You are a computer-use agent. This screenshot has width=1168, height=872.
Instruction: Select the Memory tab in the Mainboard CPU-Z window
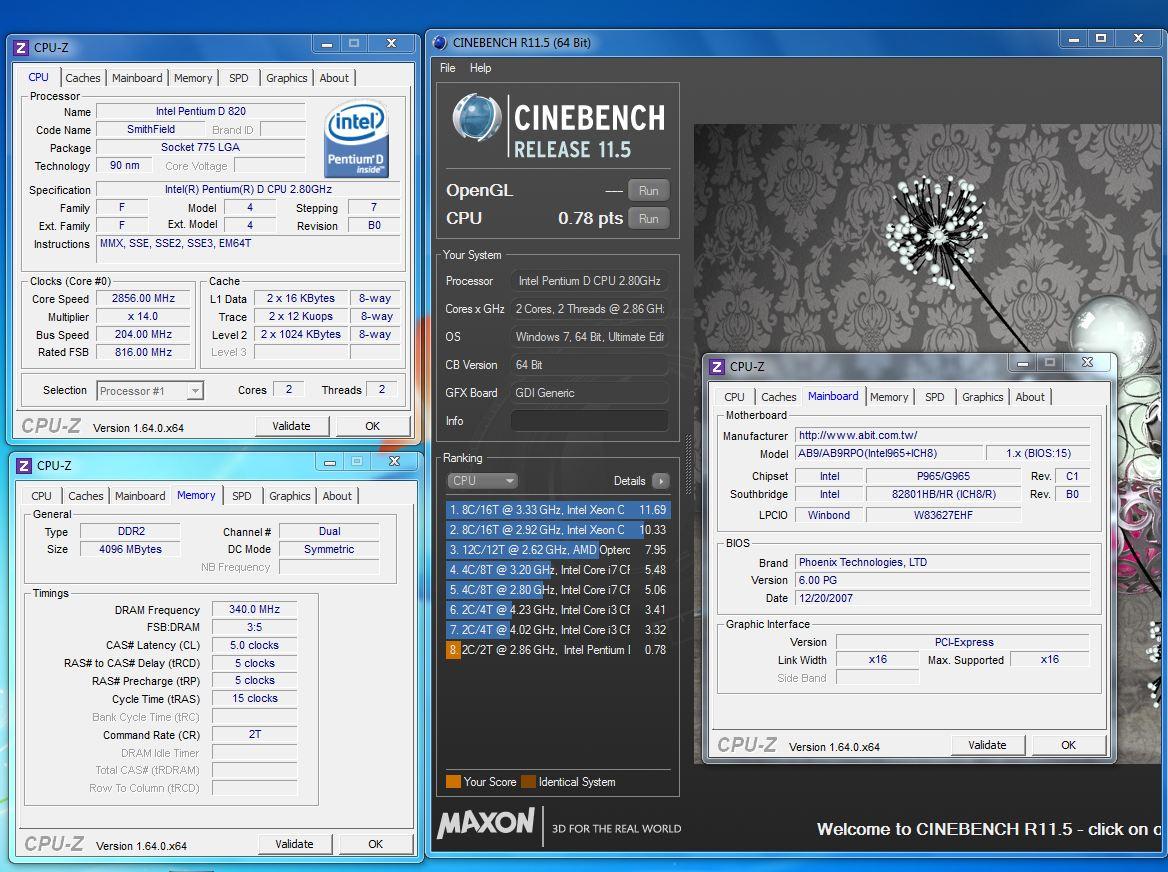tap(889, 397)
